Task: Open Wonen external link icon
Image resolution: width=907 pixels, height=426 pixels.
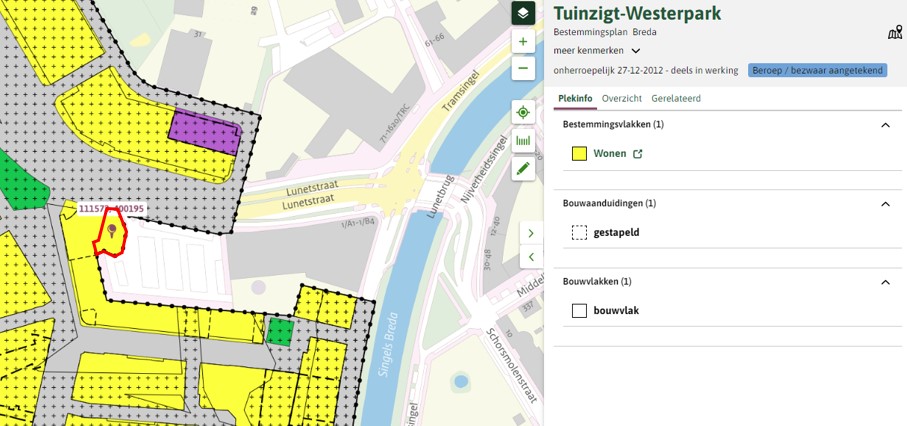Action: (637, 154)
